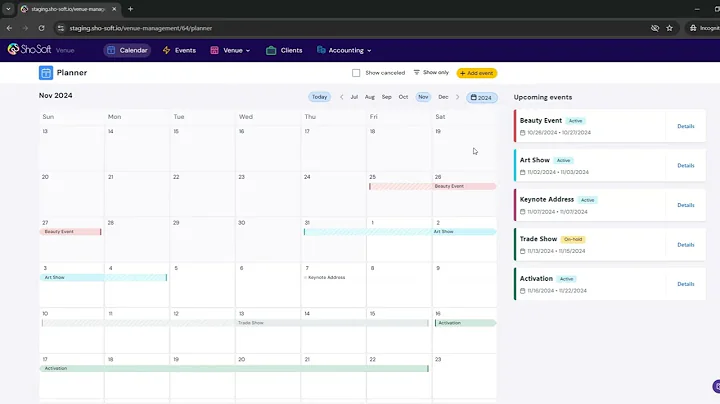
Task: Click the Add event button
Action: pyautogui.click(x=477, y=73)
